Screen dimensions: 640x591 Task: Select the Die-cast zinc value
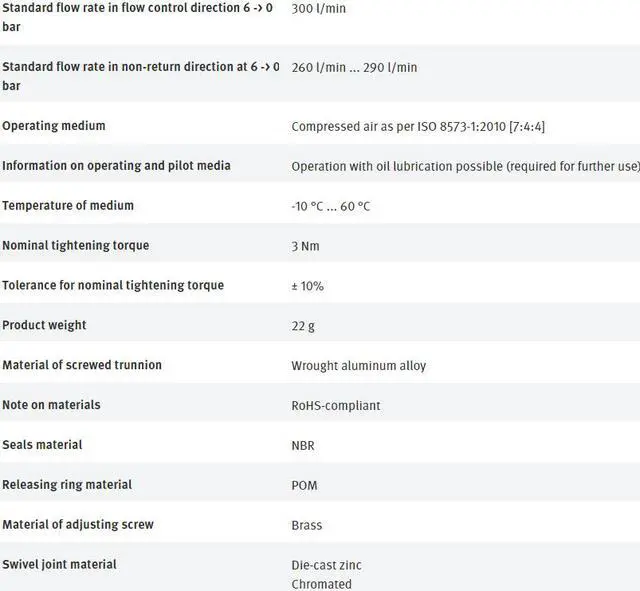tap(327, 565)
